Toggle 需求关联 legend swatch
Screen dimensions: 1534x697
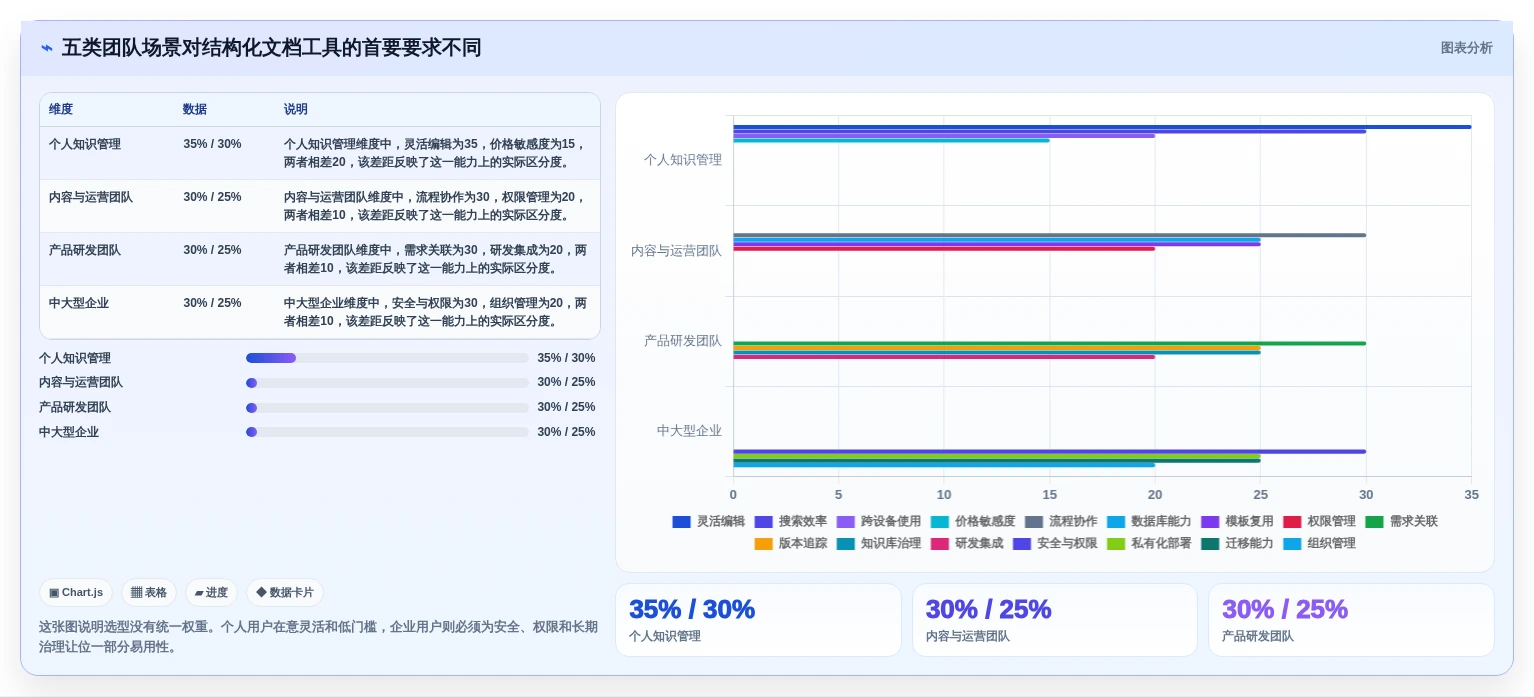1374,521
